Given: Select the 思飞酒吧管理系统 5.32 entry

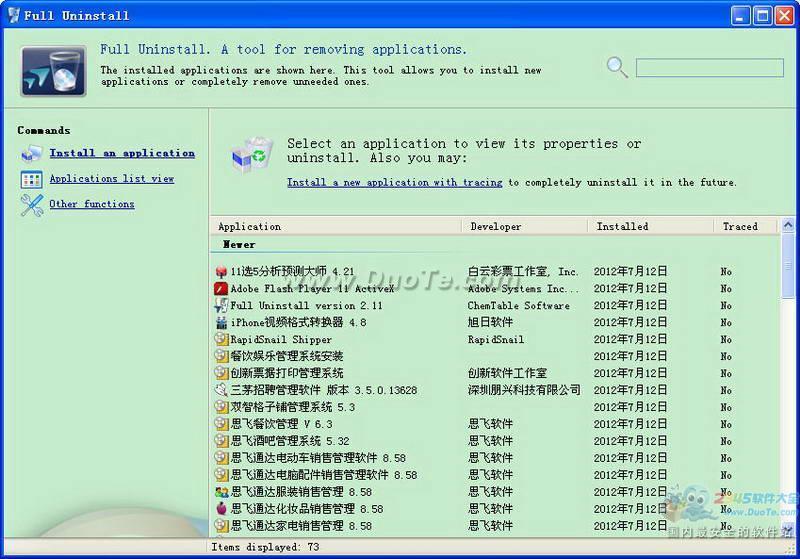Looking at the screenshot, I should point(290,441).
